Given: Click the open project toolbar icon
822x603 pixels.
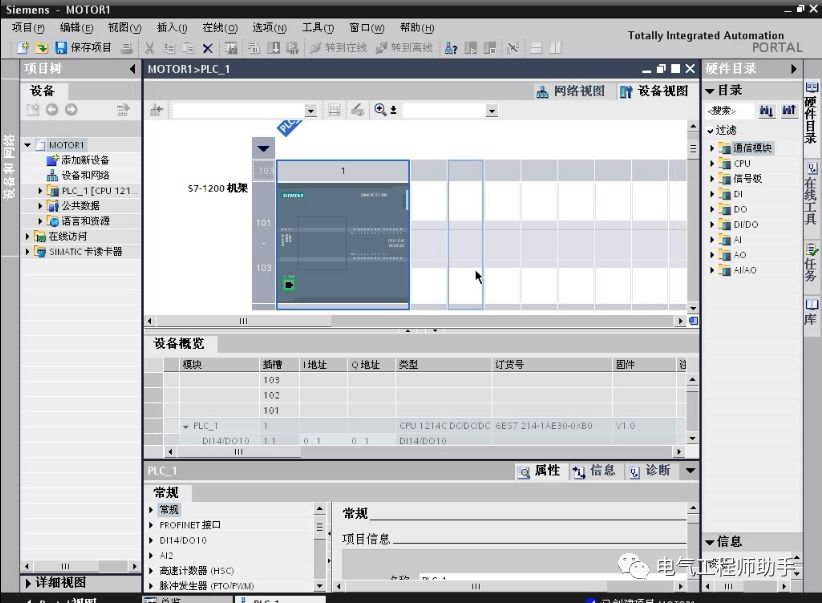Looking at the screenshot, I should click(41, 48).
